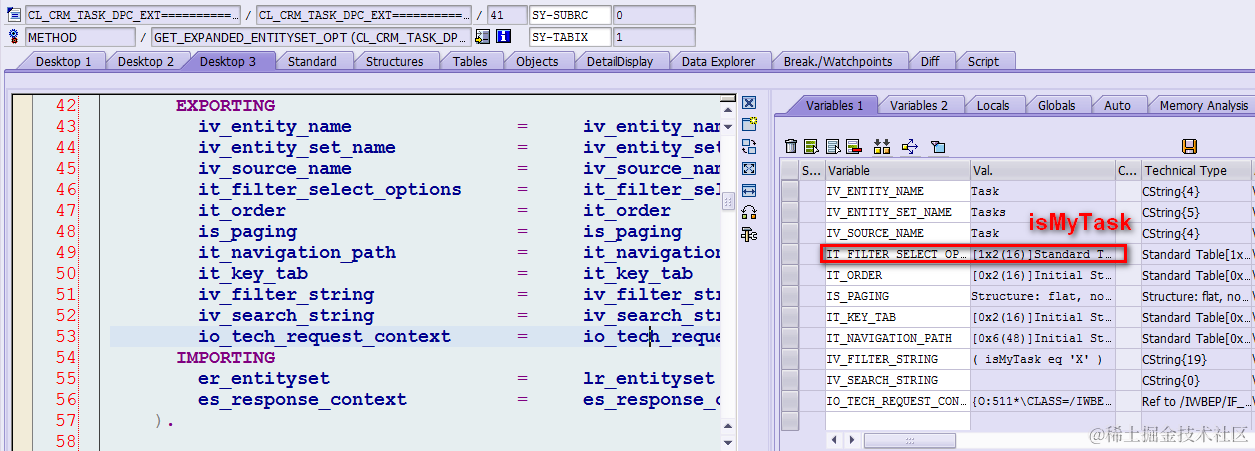Viewport: 1255px width, 451px height.
Task: Click the GET_EXPANDED_ENTITYSET_OPT method name field
Action: [311, 37]
